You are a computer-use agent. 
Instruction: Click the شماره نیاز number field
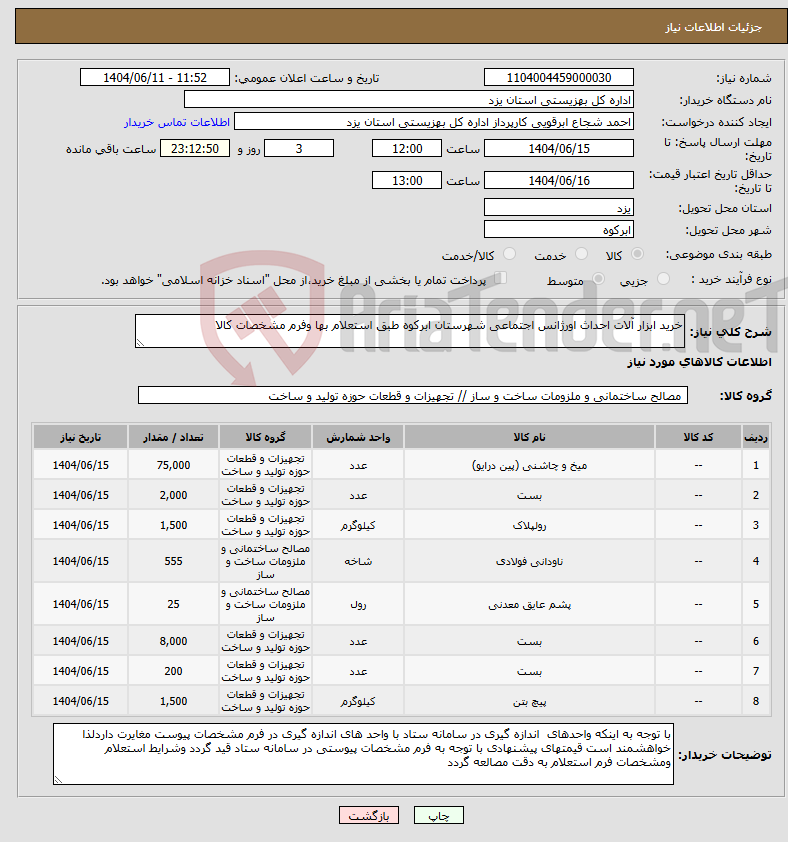559,77
